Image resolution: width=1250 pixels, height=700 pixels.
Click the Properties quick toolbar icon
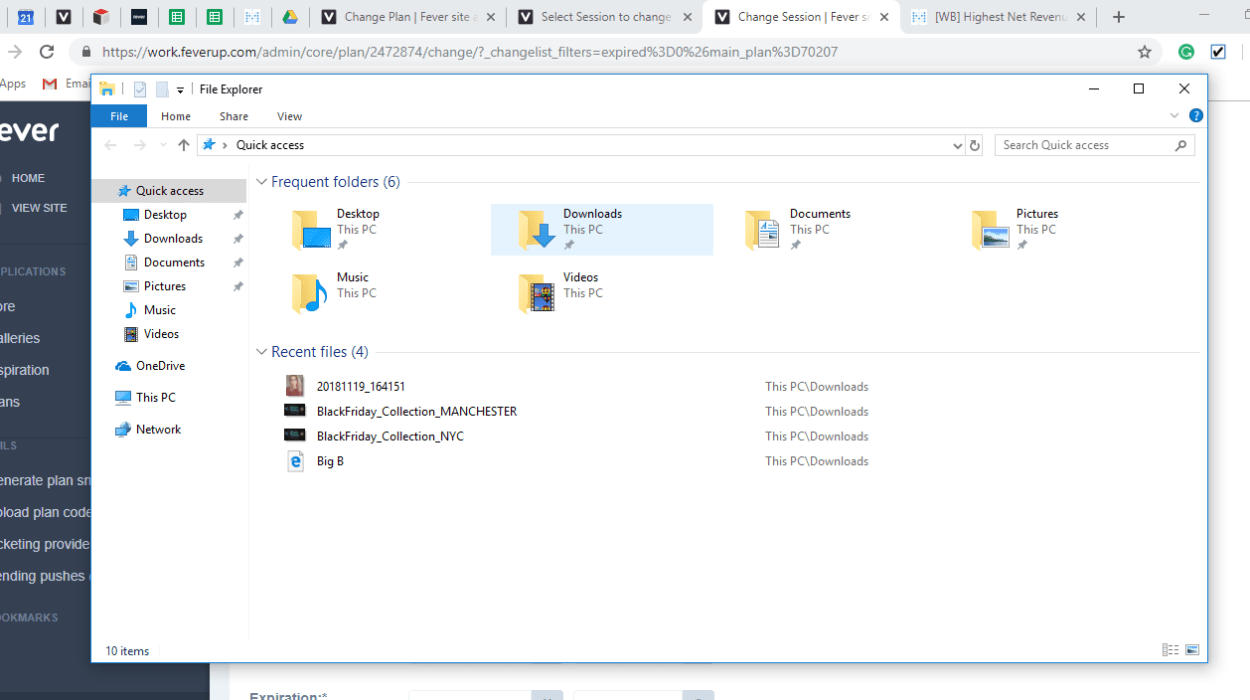click(x=140, y=89)
